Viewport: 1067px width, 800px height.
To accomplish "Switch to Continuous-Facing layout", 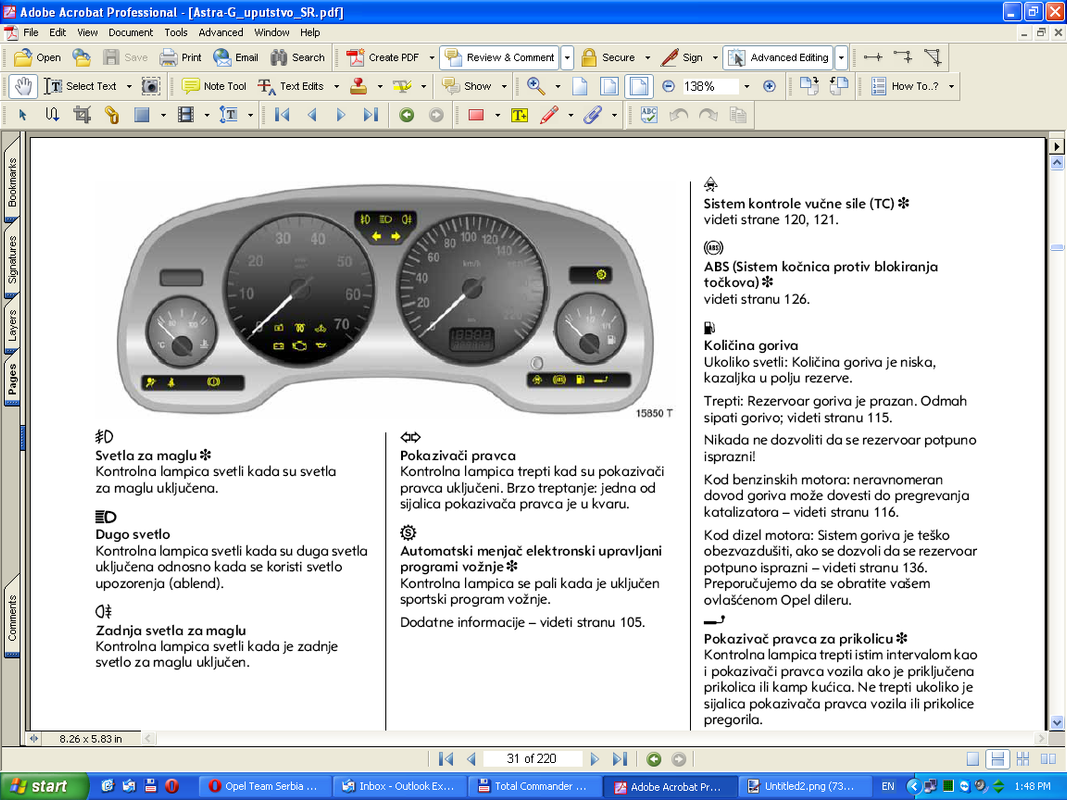I will tap(1023, 759).
